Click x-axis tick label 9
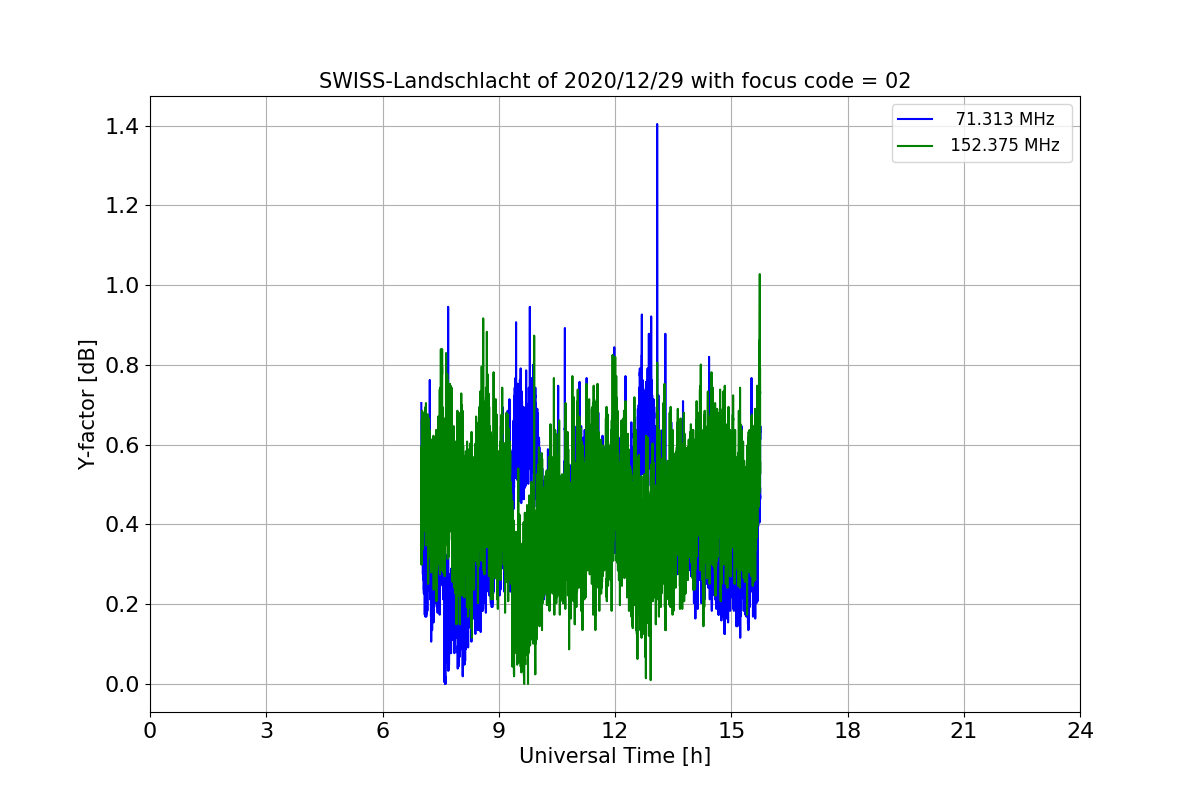Screen dimensions: 1200x800 click(499, 731)
